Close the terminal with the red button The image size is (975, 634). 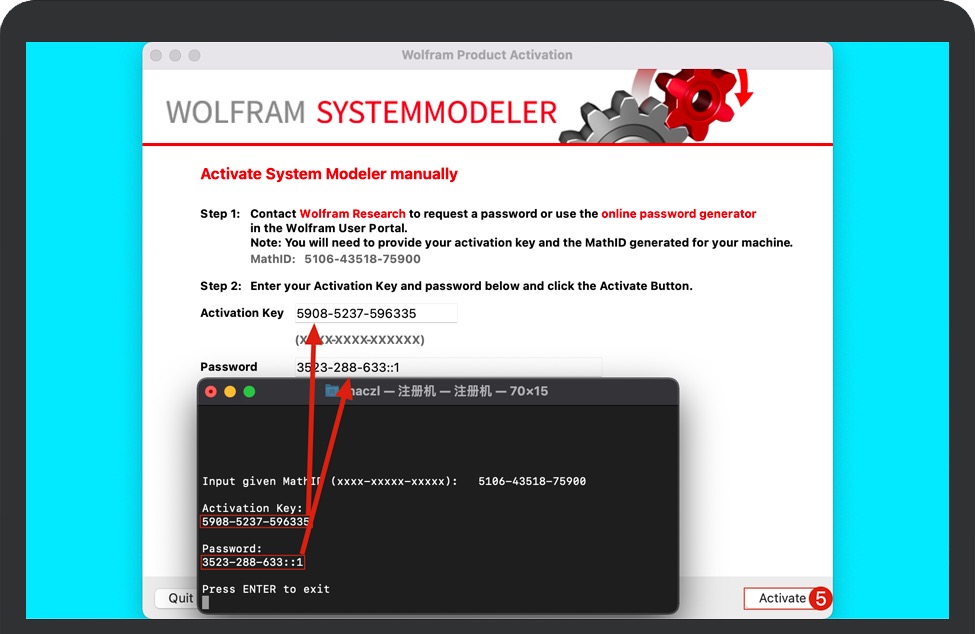(x=211, y=392)
